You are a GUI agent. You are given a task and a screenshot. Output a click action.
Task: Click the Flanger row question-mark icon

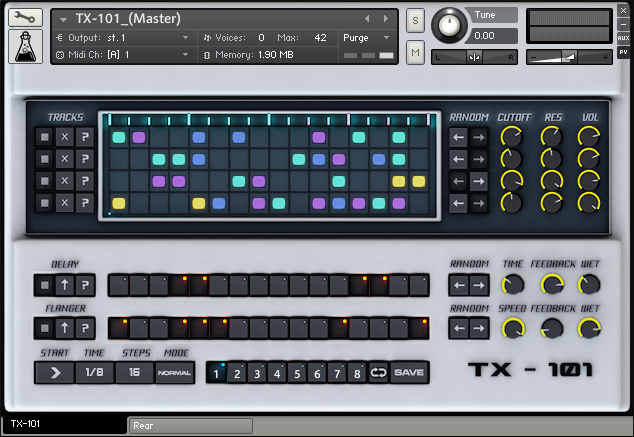point(85,327)
